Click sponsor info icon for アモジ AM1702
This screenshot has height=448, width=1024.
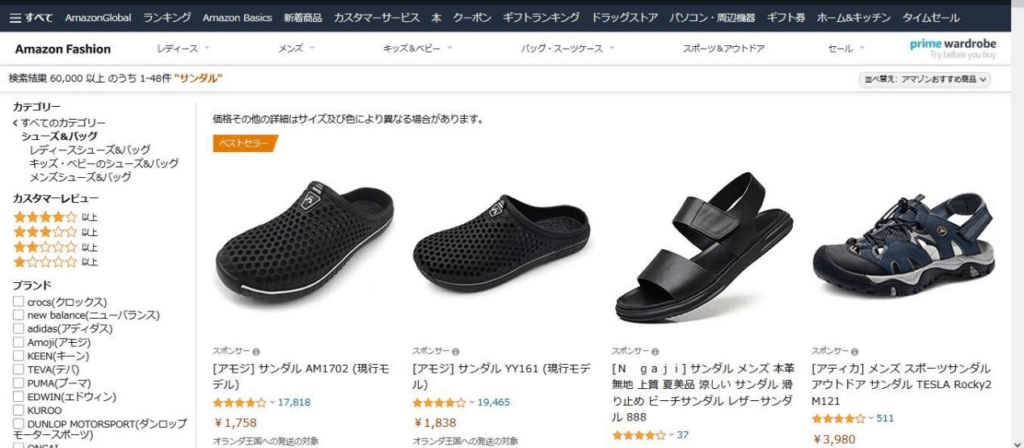point(256,351)
